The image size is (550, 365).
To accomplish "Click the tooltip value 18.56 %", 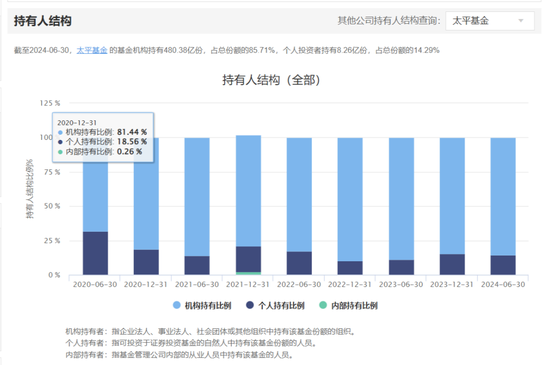I will pyautogui.click(x=132, y=142).
